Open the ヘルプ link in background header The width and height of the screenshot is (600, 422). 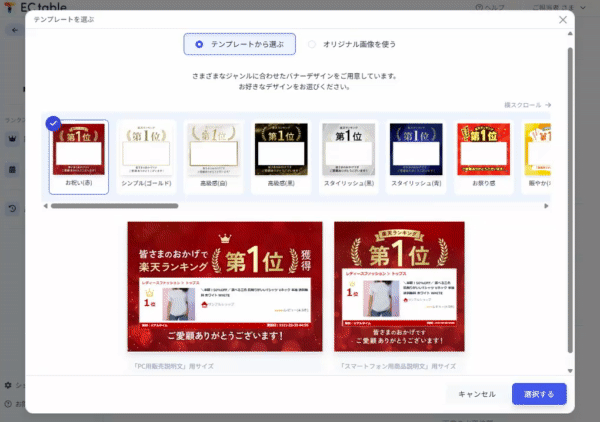(490, 7)
